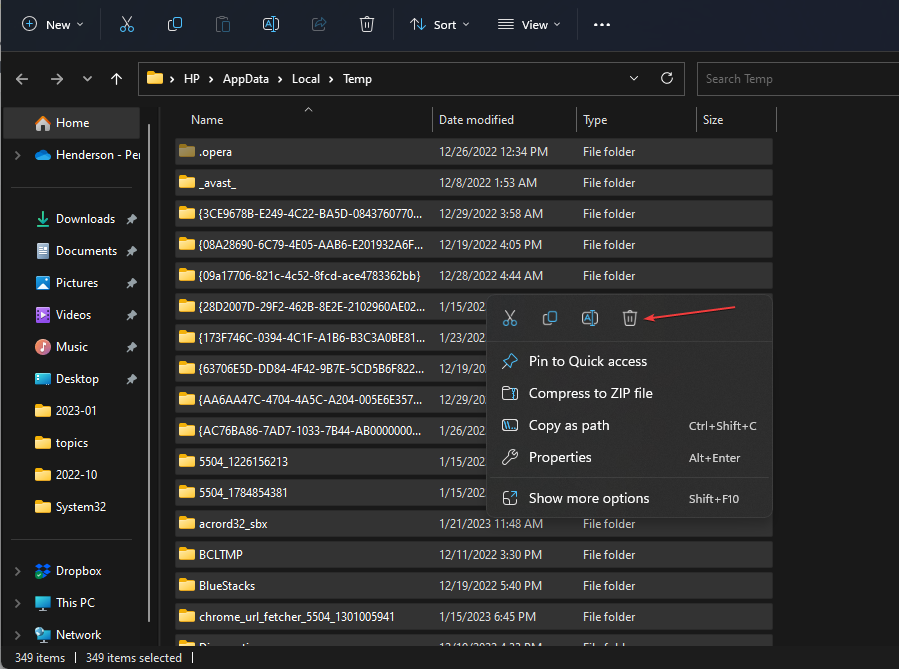Expand the Dropbox tree node
The height and width of the screenshot is (669, 899).
click(17, 571)
